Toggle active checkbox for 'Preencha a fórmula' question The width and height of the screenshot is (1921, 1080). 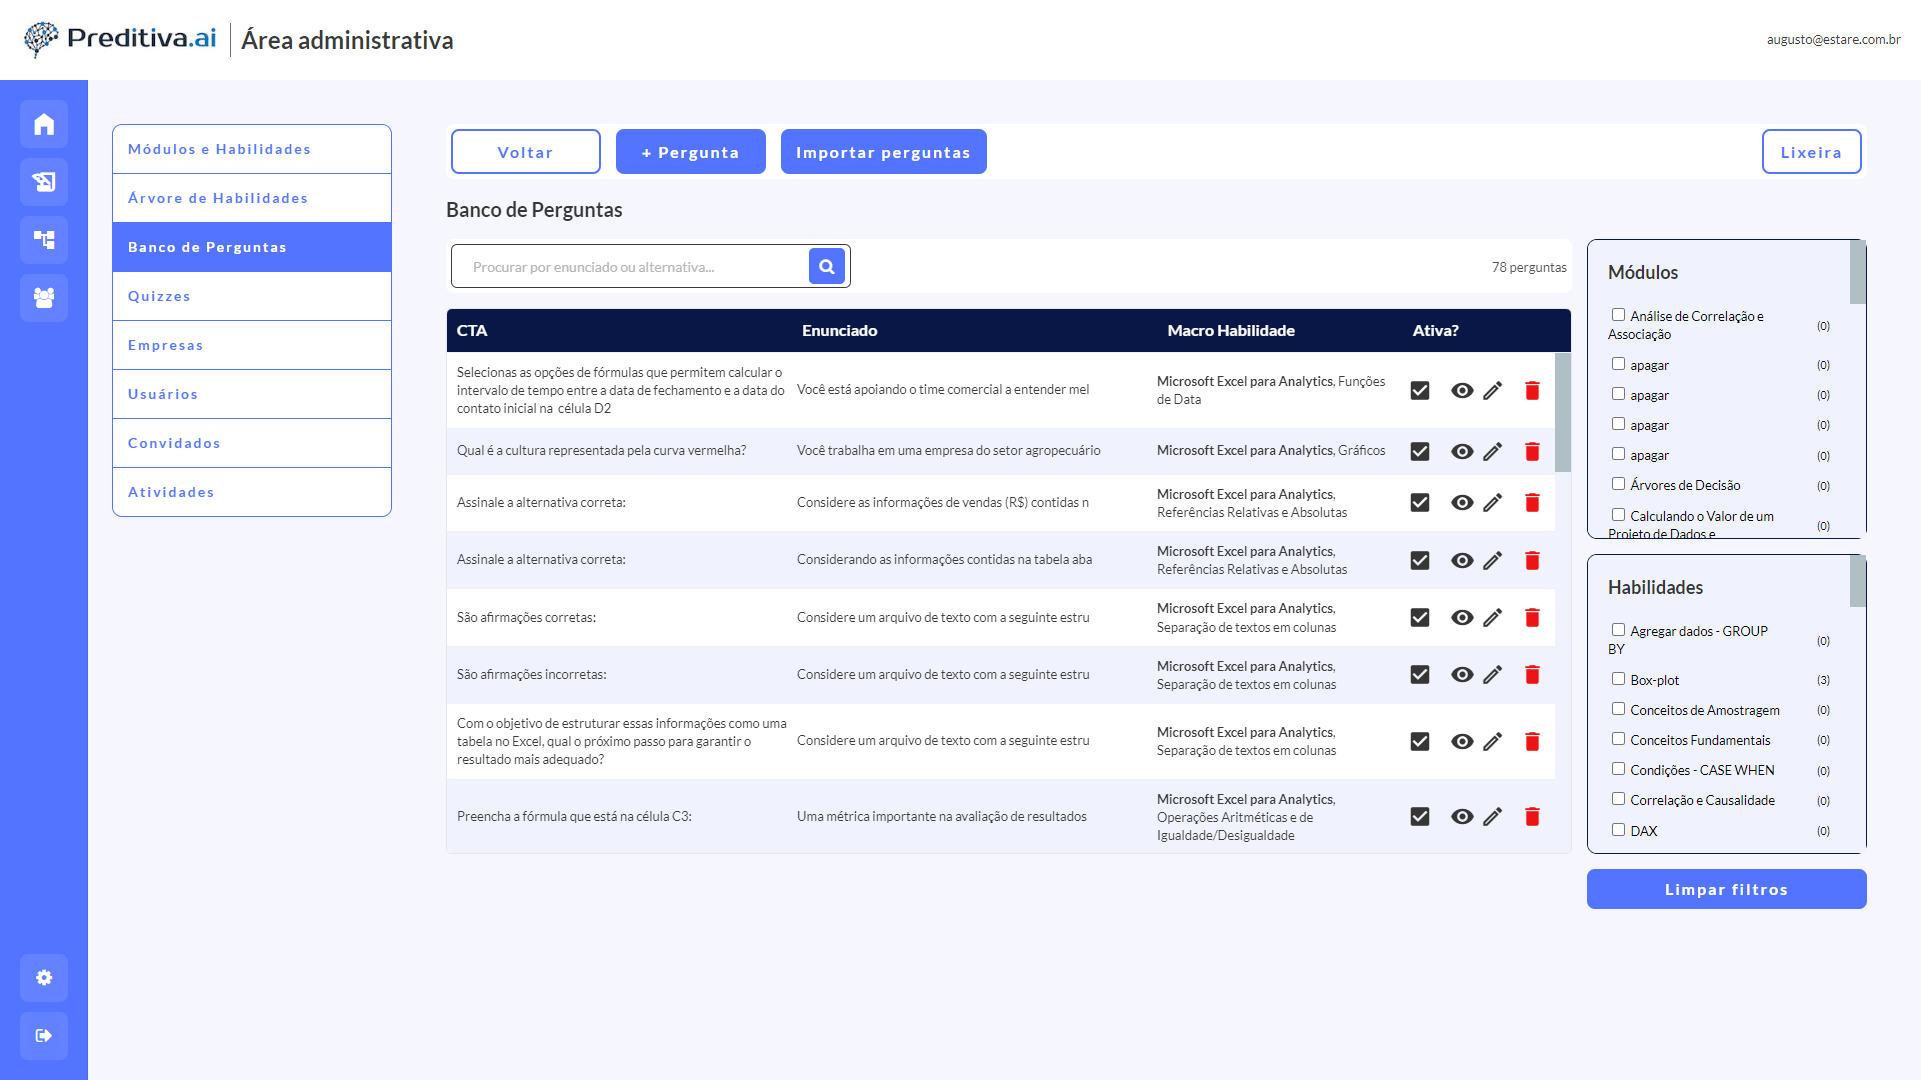[x=1420, y=817]
